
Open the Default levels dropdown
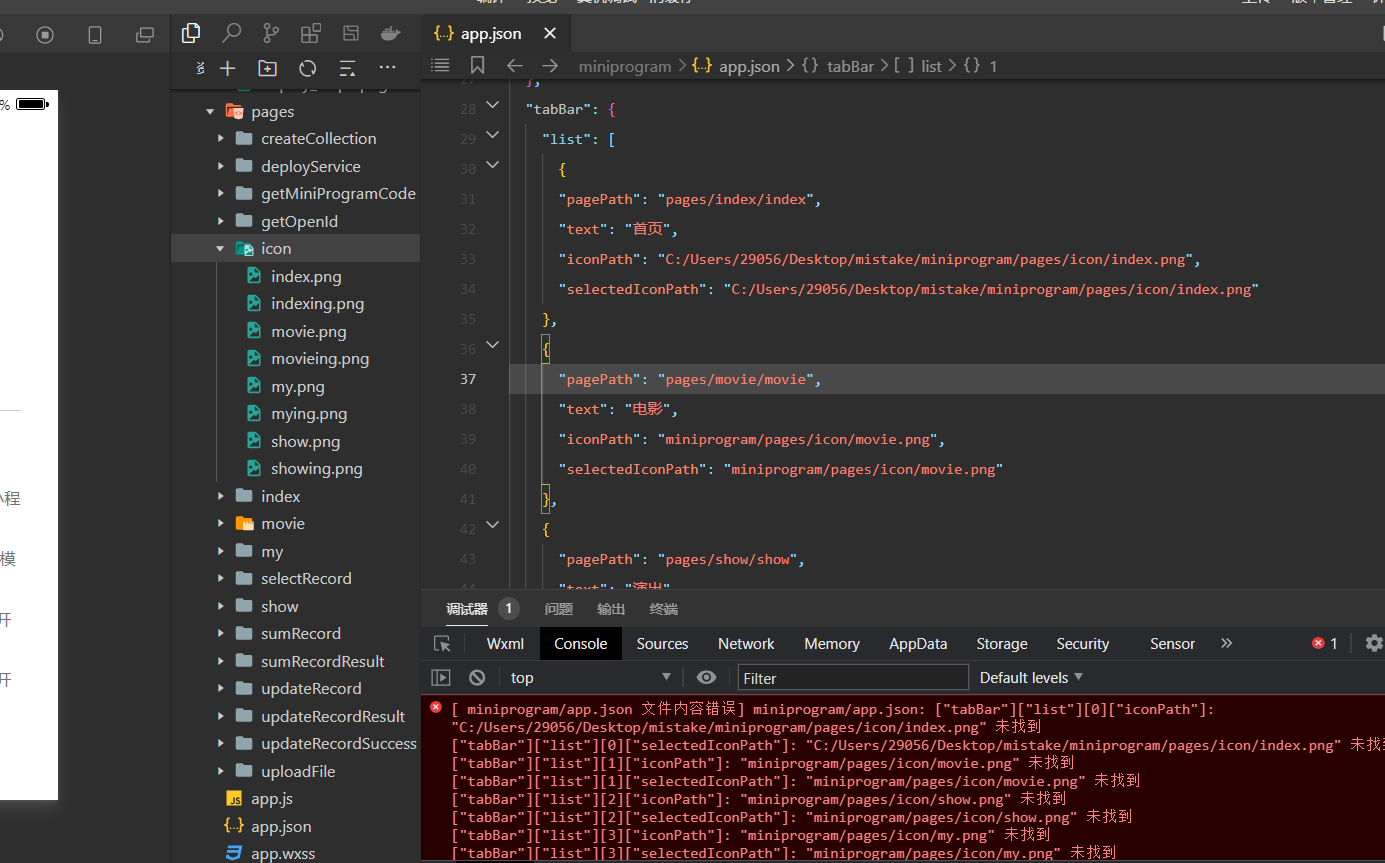point(1031,677)
